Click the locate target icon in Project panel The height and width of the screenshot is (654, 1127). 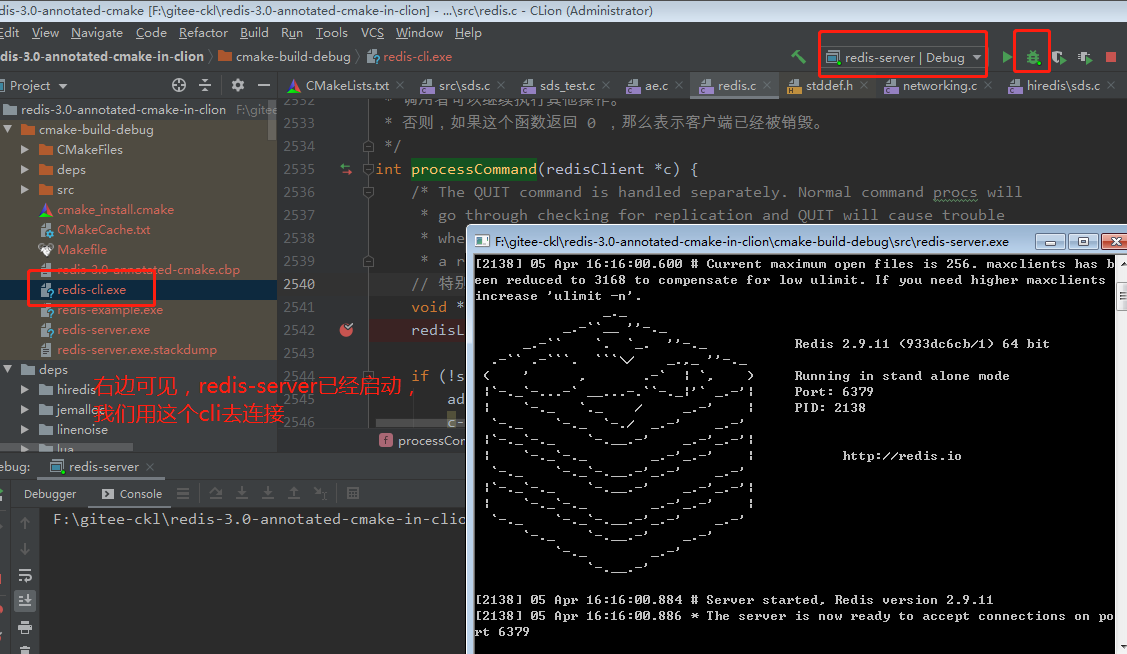point(179,85)
